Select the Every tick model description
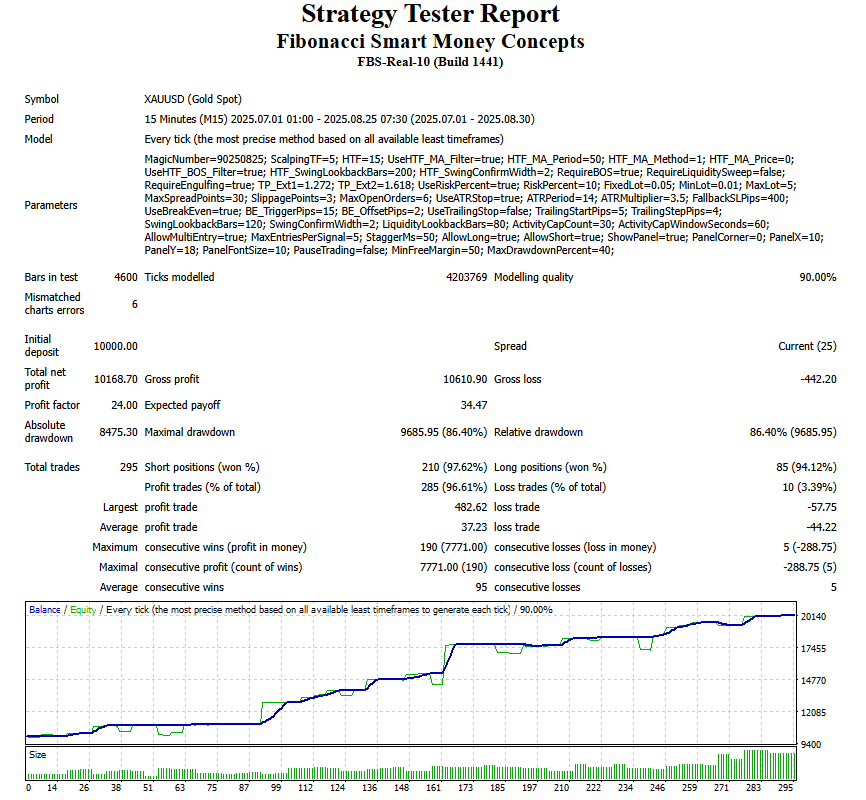 point(324,139)
